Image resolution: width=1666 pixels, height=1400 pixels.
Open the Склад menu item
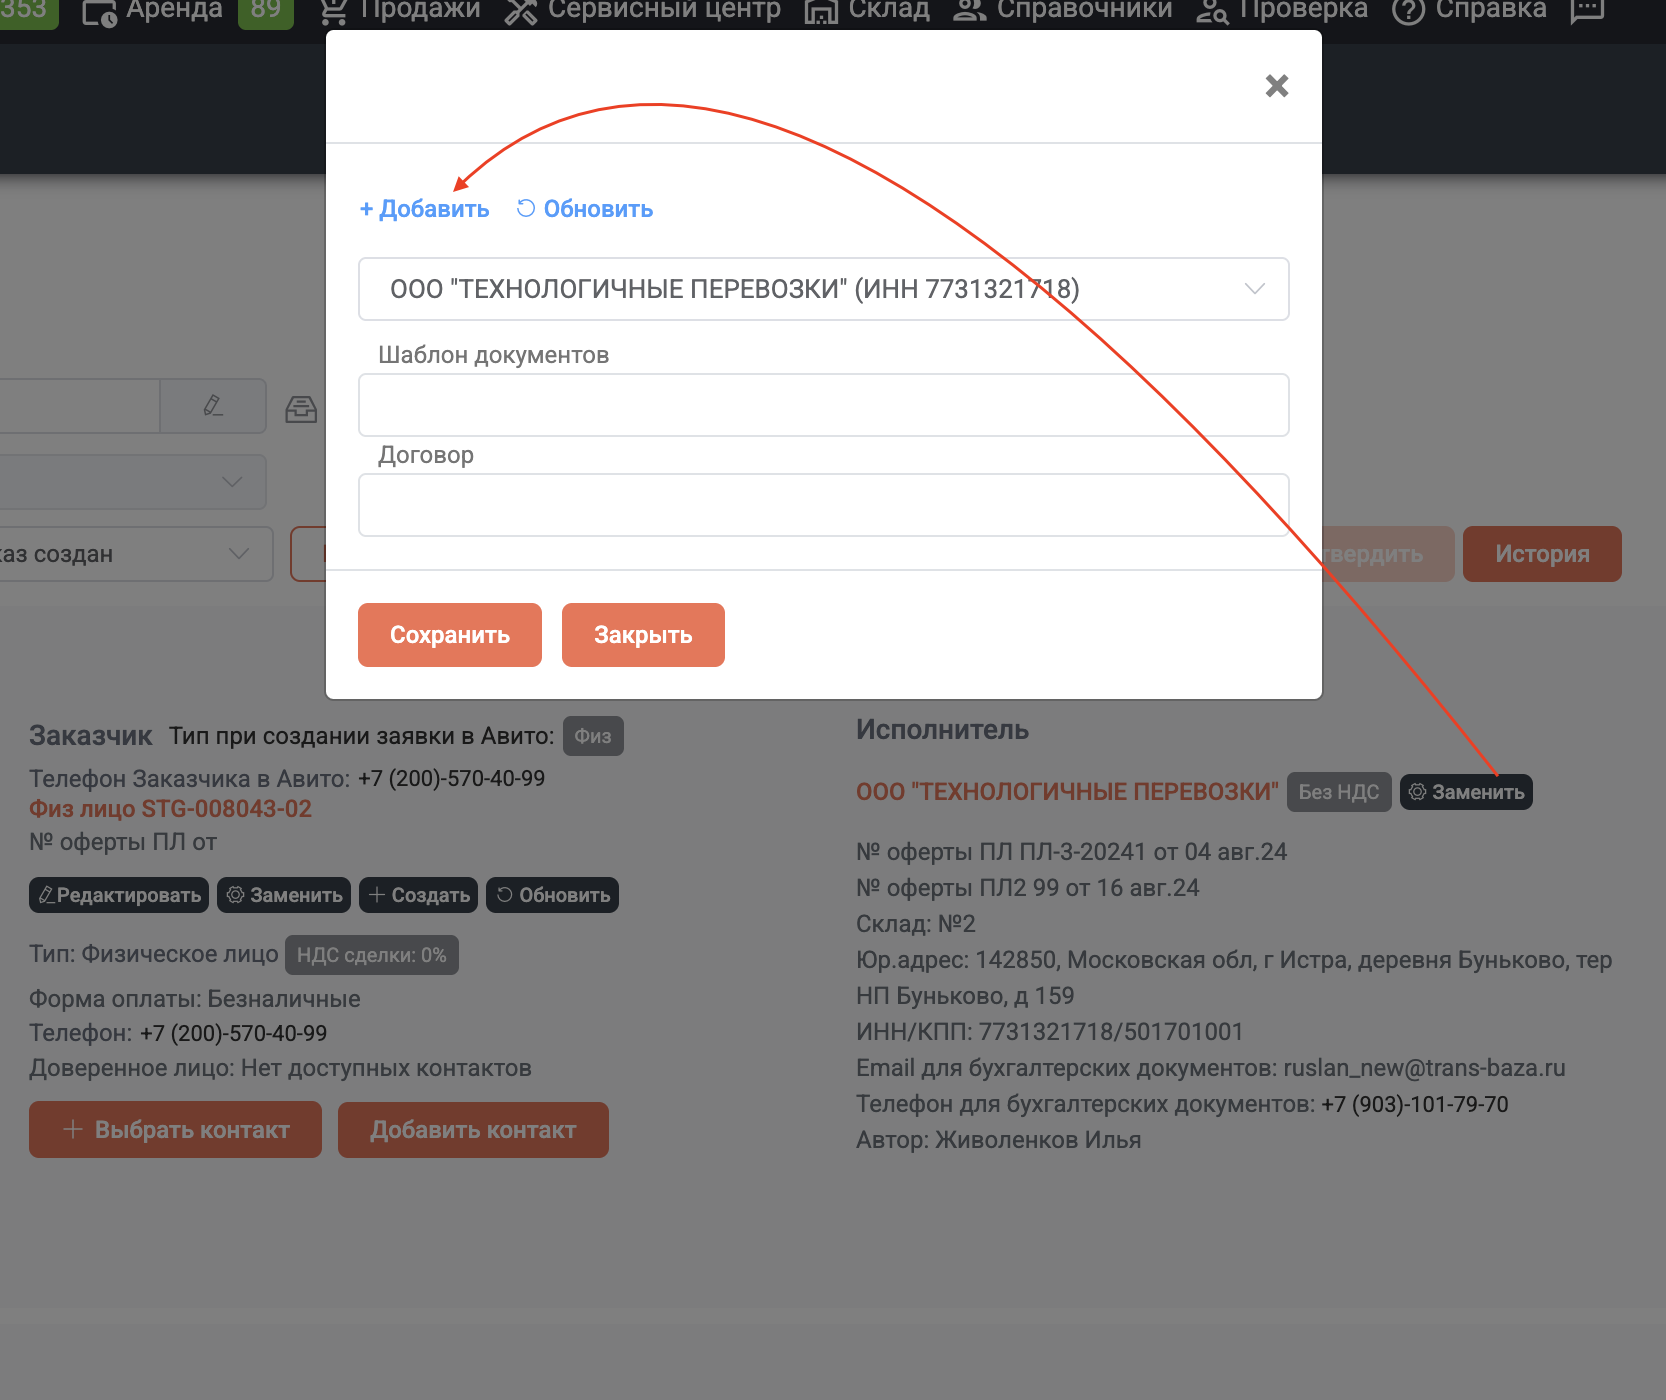coord(867,10)
